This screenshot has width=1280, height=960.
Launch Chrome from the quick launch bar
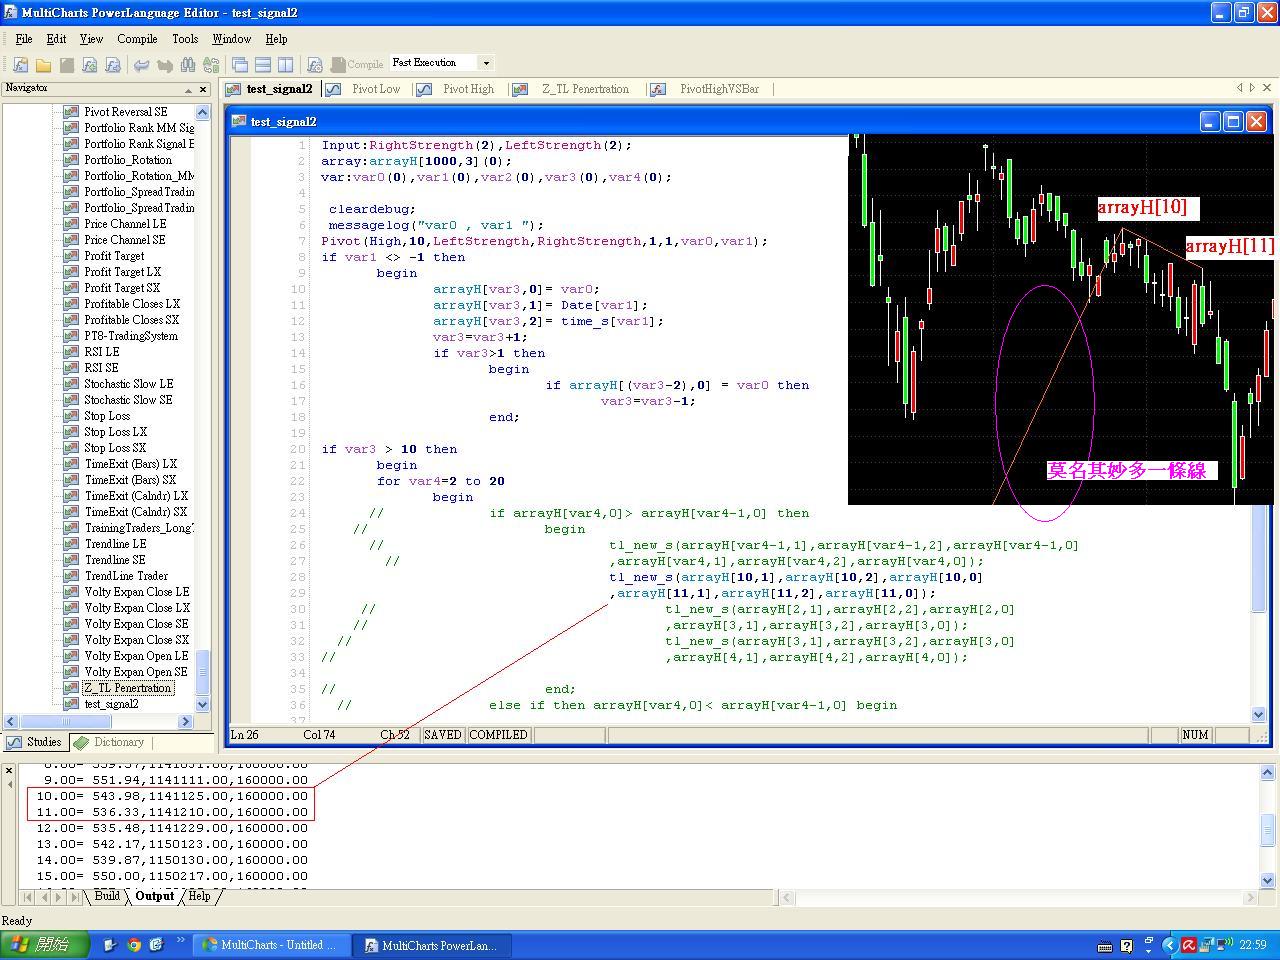point(134,945)
